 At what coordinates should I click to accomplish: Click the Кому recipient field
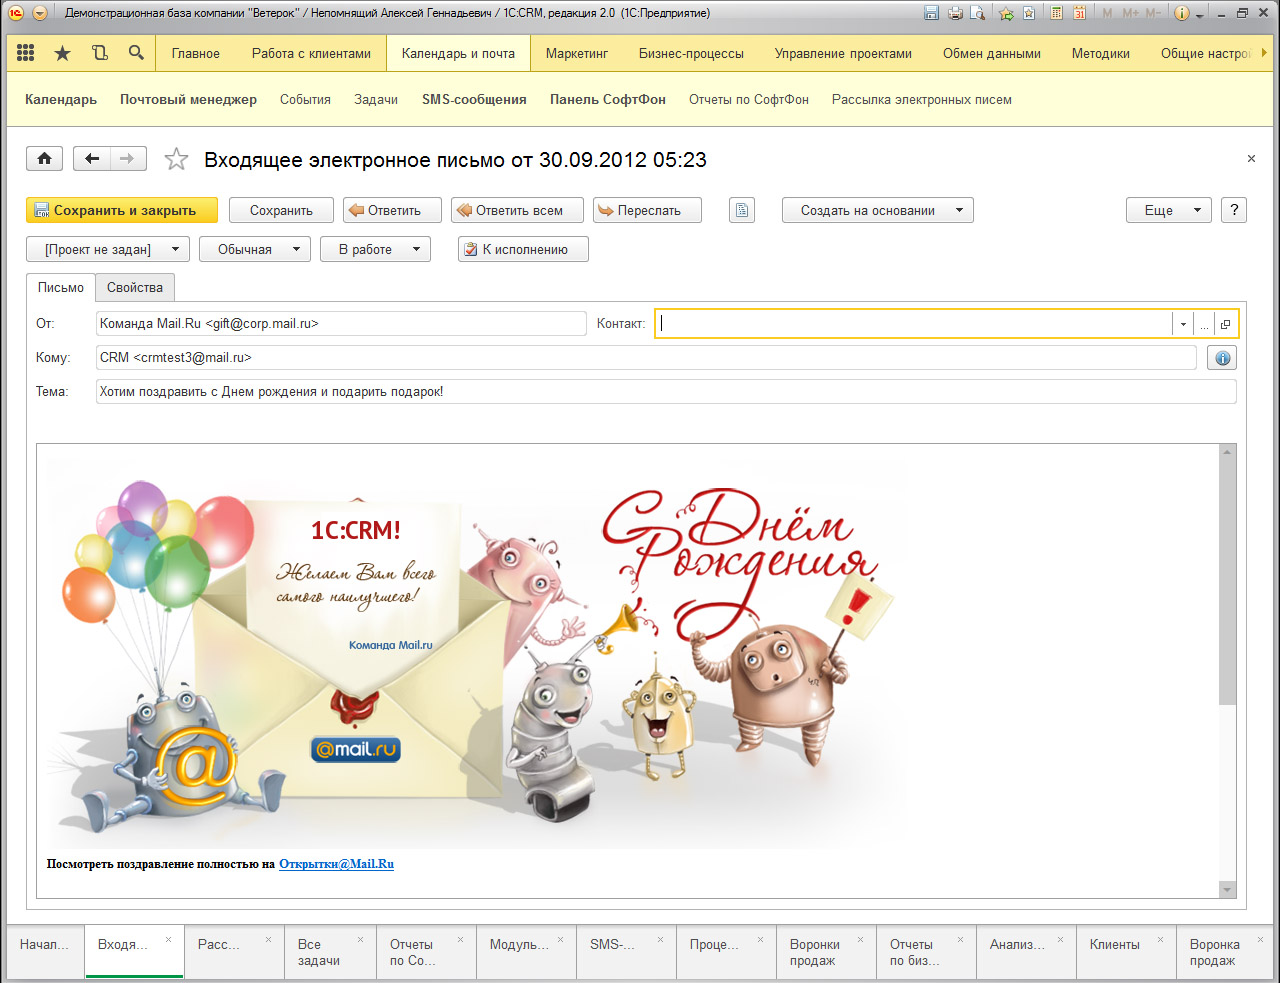646,357
